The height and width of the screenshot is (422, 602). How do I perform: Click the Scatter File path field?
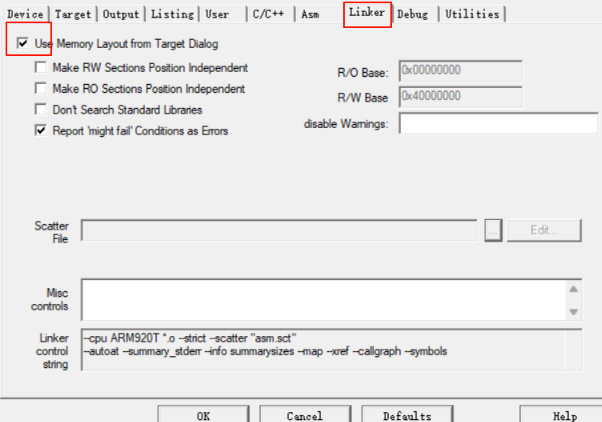(279, 230)
